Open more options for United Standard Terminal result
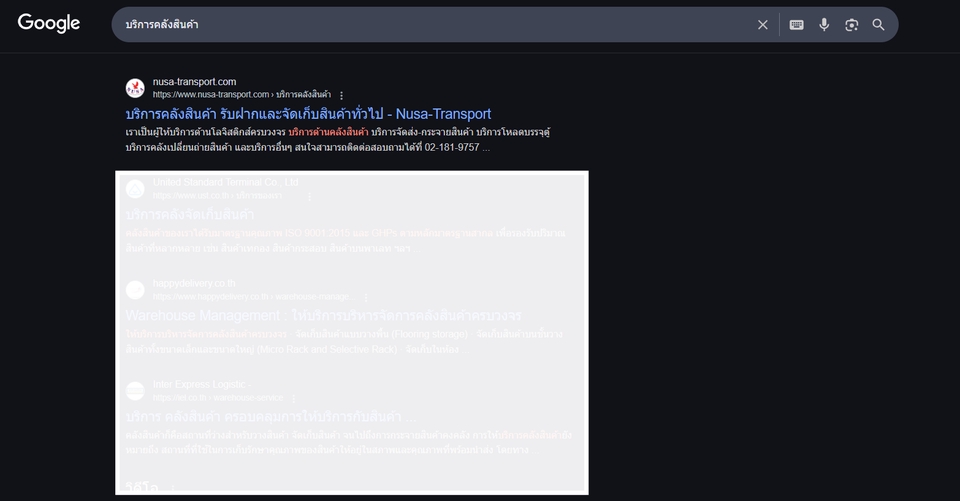960x501 pixels. (x=310, y=196)
